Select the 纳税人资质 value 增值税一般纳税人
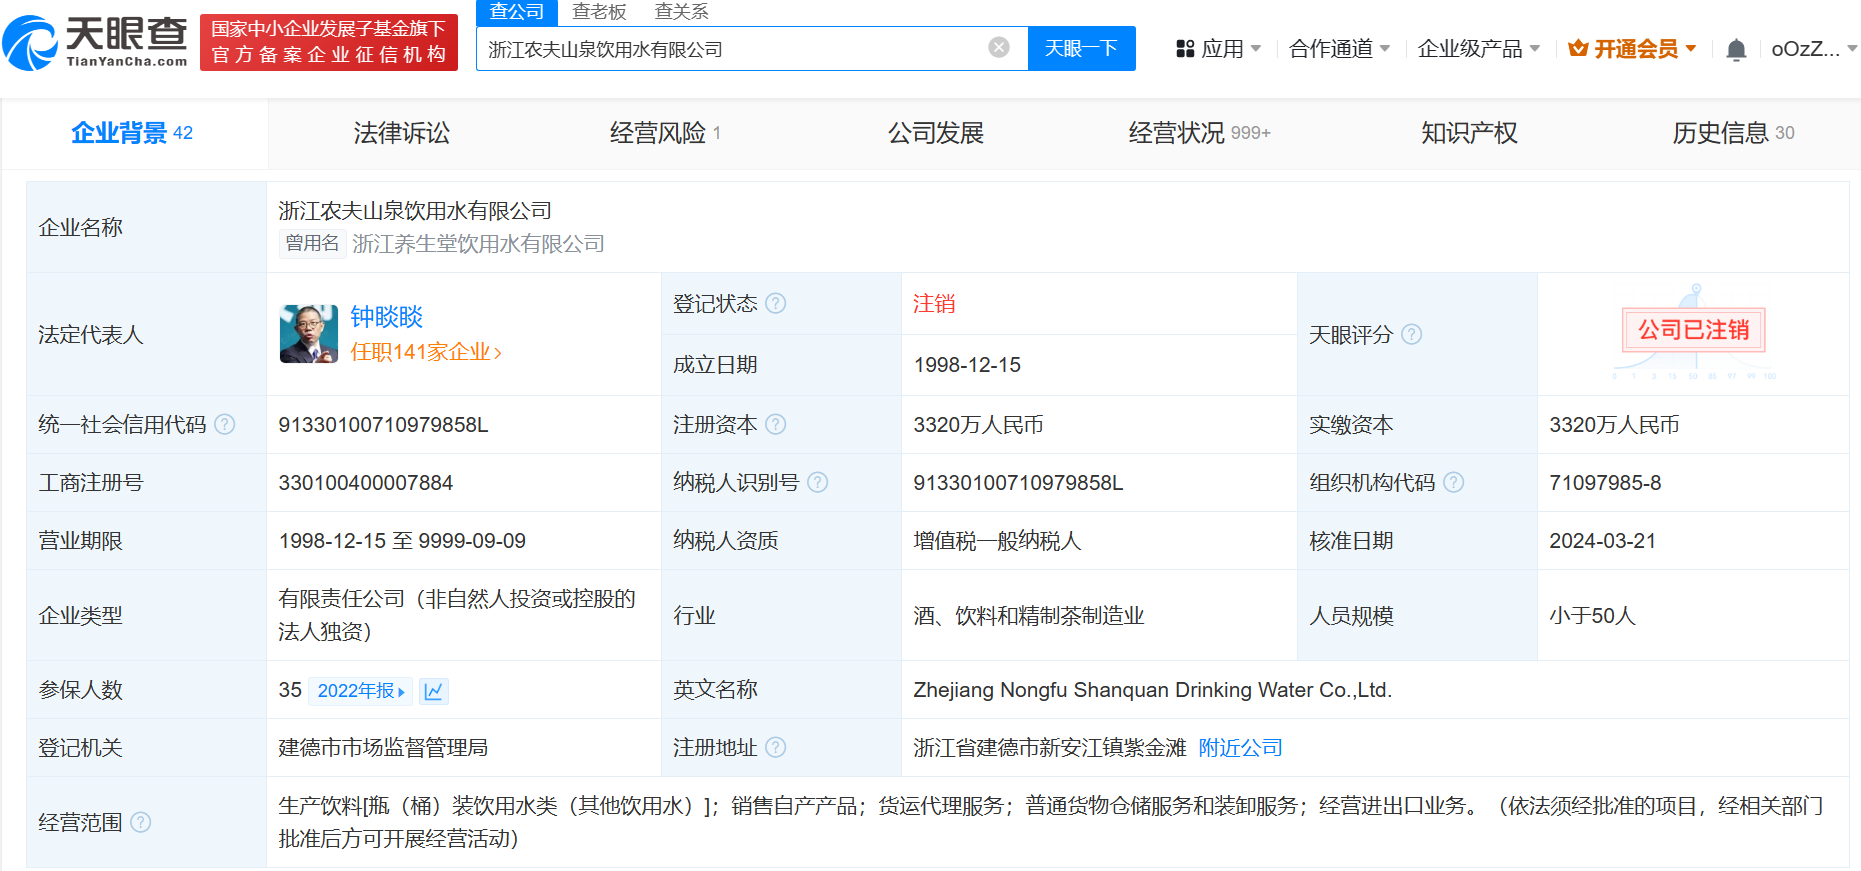Image resolution: width=1861 pixels, height=871 pixels. [x=997, y=541]
